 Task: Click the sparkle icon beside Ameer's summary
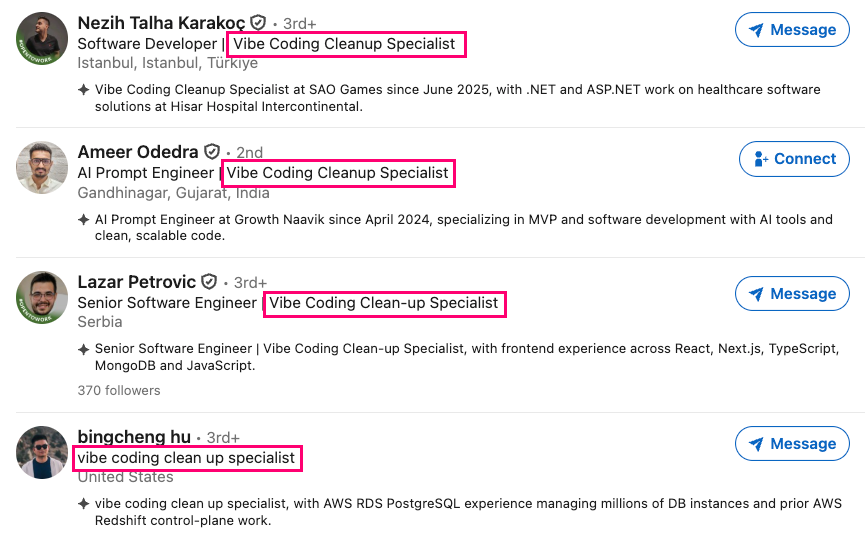click(x=83, y=220)
